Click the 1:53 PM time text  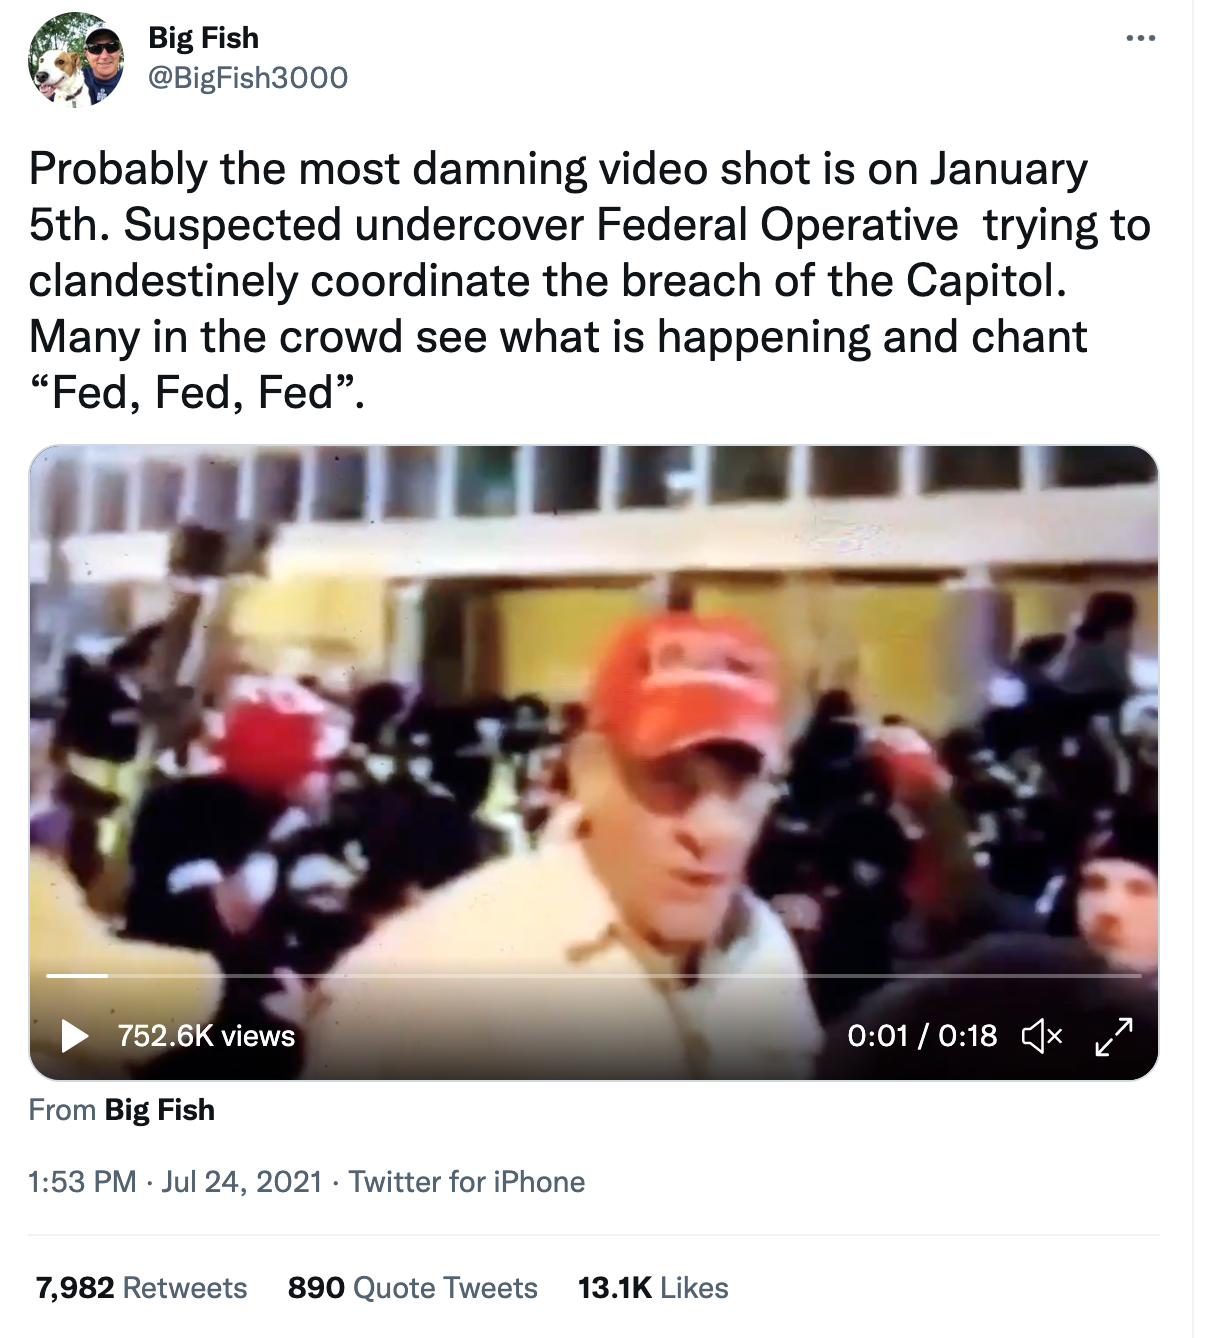[82, 1181]
